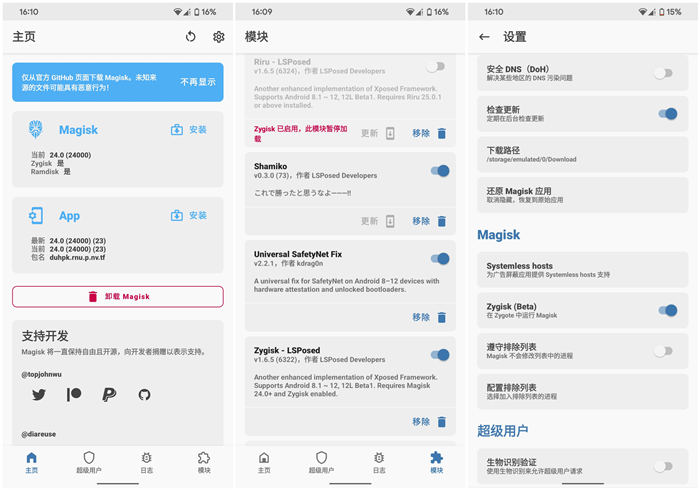Enable the 安全 DNS (DoH) switch
The width and height of the screenshot is (700, 490).
[663, 73]
